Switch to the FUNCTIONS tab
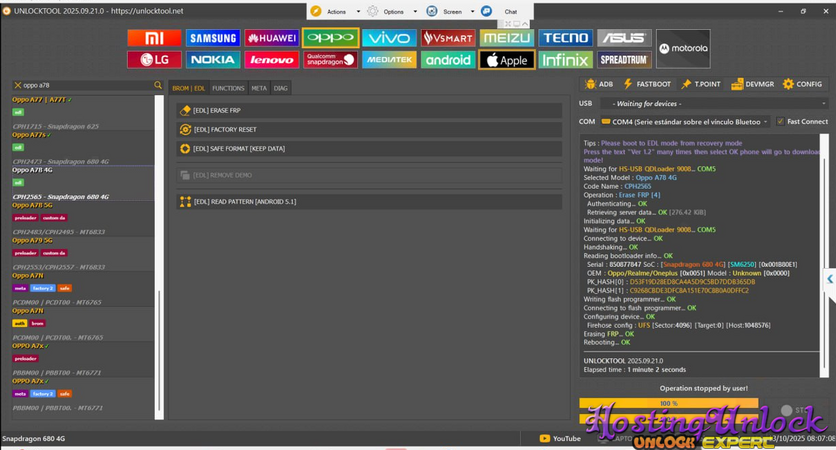This screenshot has width=836, height=450. click(228, 88)
